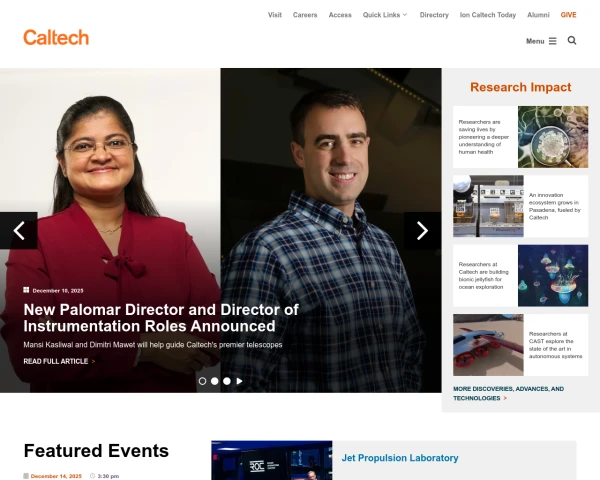600x480 pixels.
Task: Open the Jet Propulsion Laboratory link
Action: 400,458
